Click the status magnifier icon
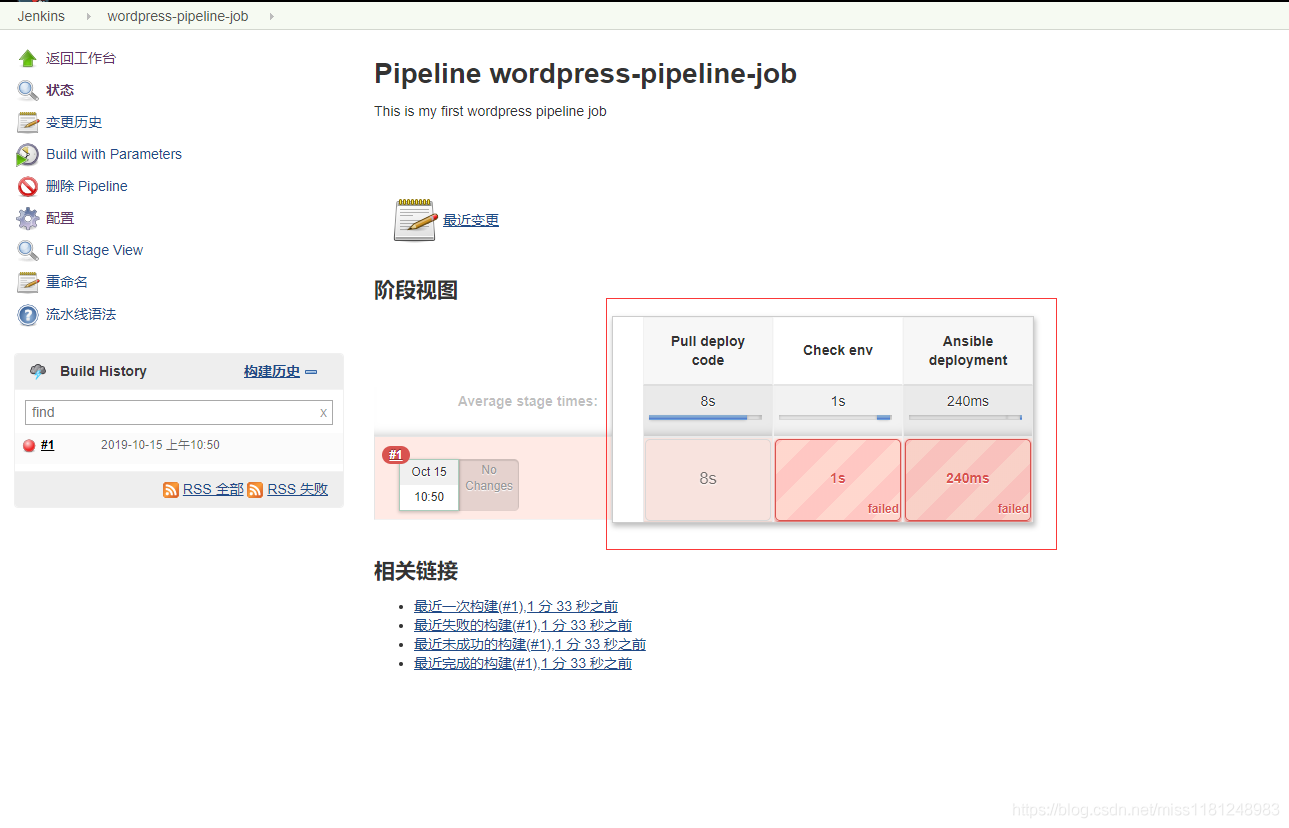The width and height of the screenshot is (1289, 828). coord(28,90)
